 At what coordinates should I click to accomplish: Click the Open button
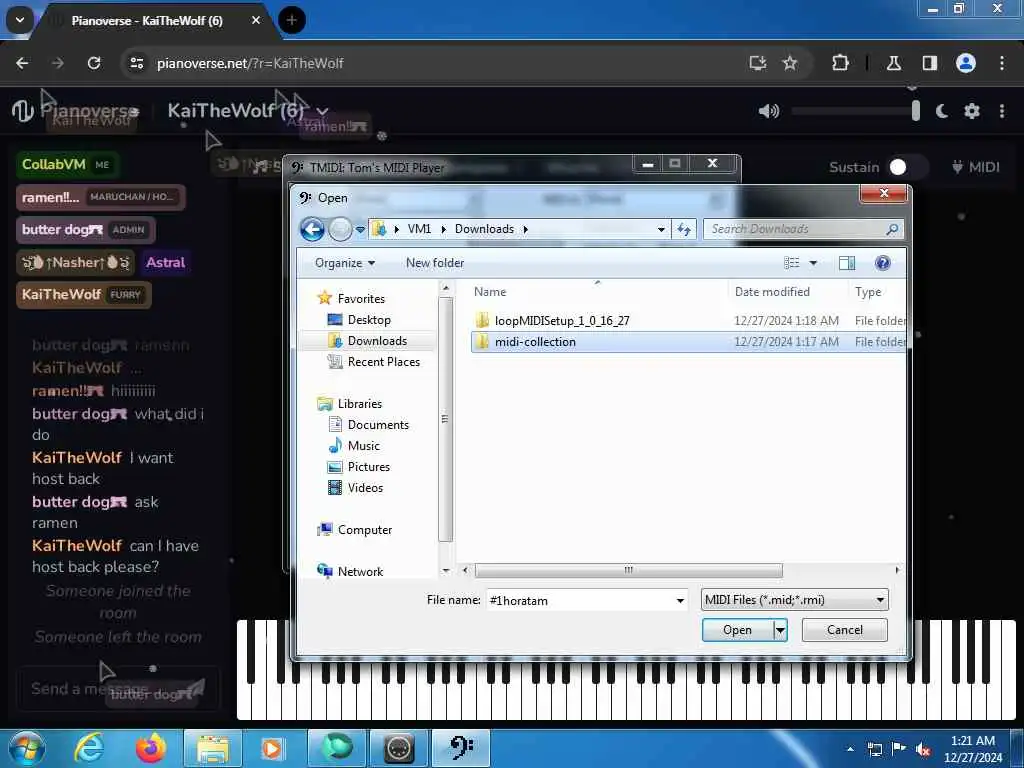point(737,630)
